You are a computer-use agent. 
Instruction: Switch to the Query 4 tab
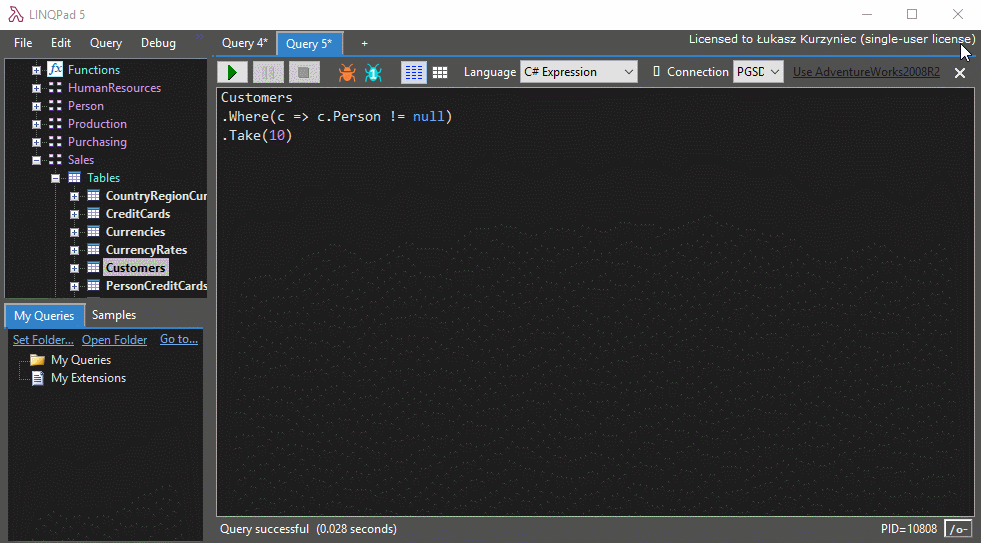point(245,43)
